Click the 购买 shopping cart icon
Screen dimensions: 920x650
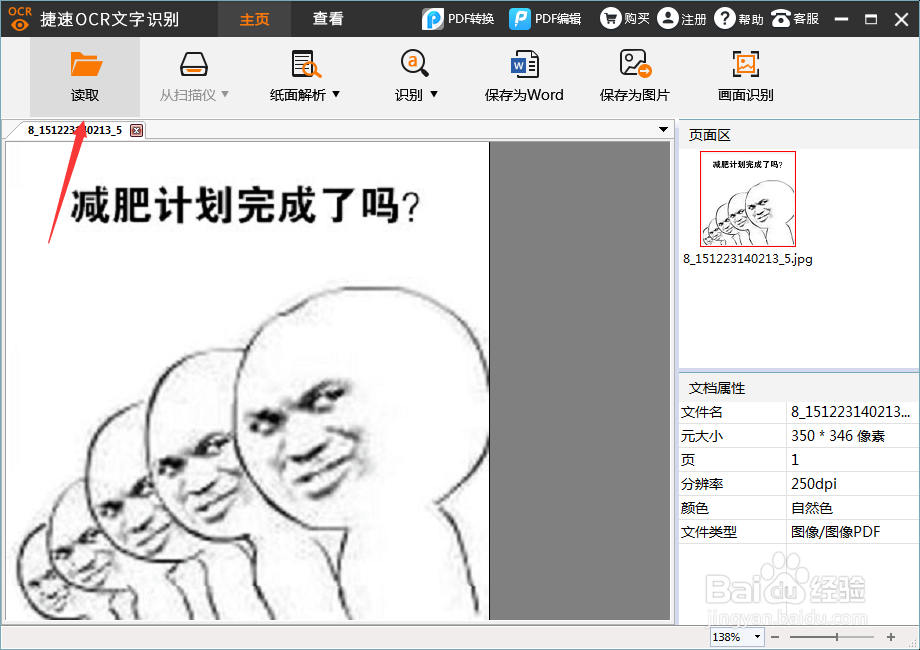coord(610,18)
